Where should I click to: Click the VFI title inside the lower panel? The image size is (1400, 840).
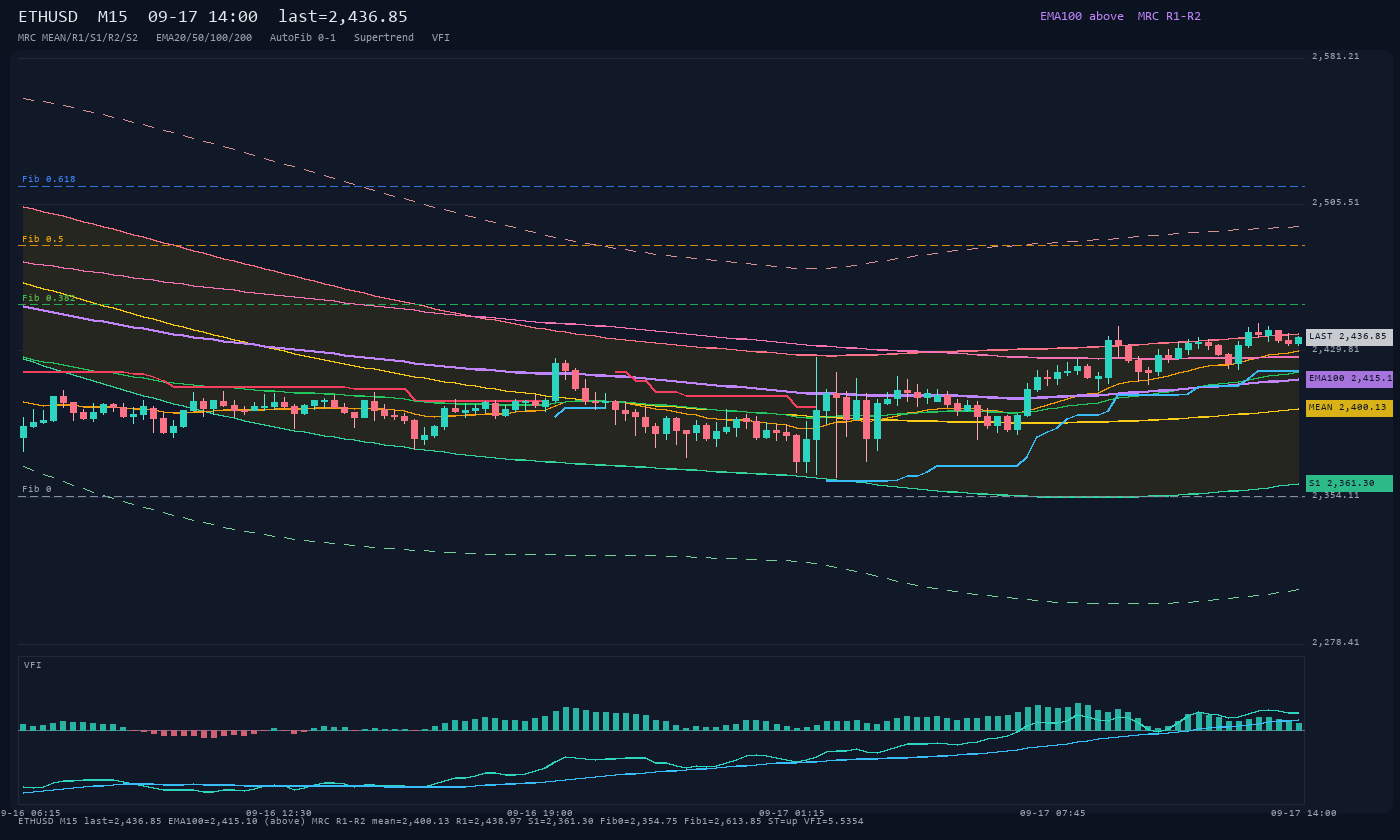[x=33, y=665]
